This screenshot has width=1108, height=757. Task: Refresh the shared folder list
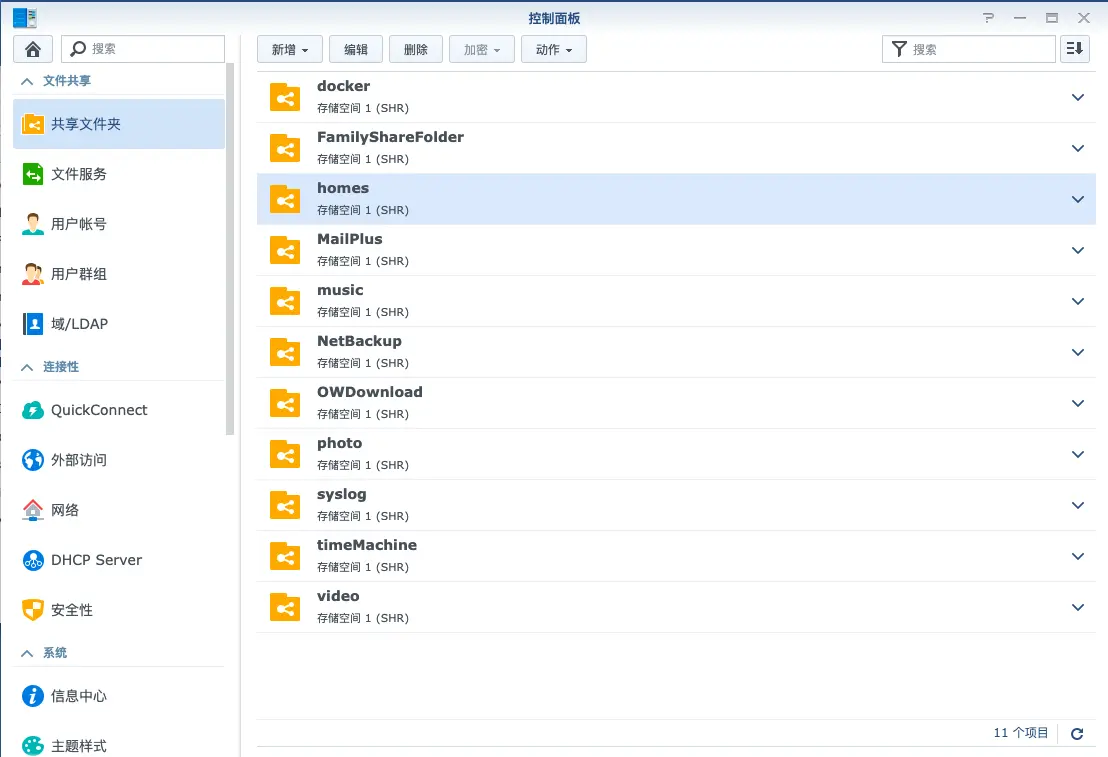click(1077, 734)
